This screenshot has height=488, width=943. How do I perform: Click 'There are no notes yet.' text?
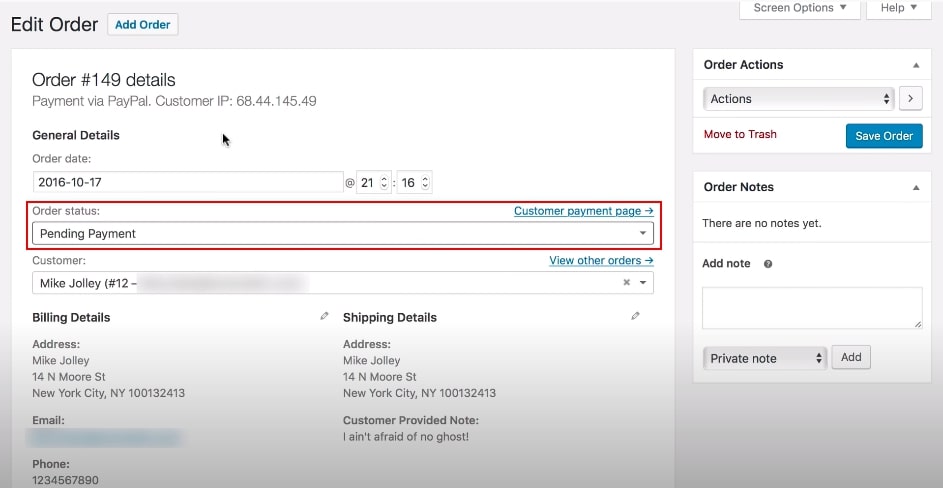(762, 223)
